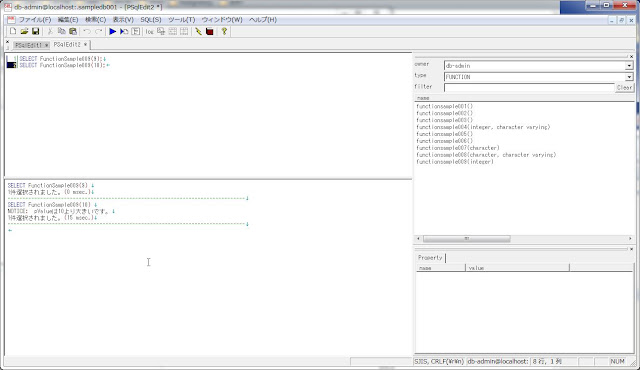
Task: Select functionsample005() in the list
Action: (444, 134)
